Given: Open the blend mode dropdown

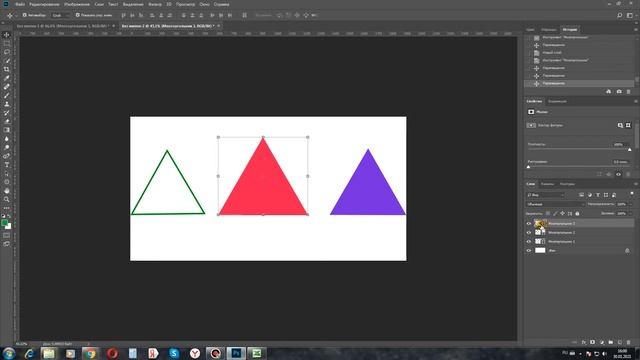Looking at the screenshot, I should pyautogui.click(x=556, y=204).
